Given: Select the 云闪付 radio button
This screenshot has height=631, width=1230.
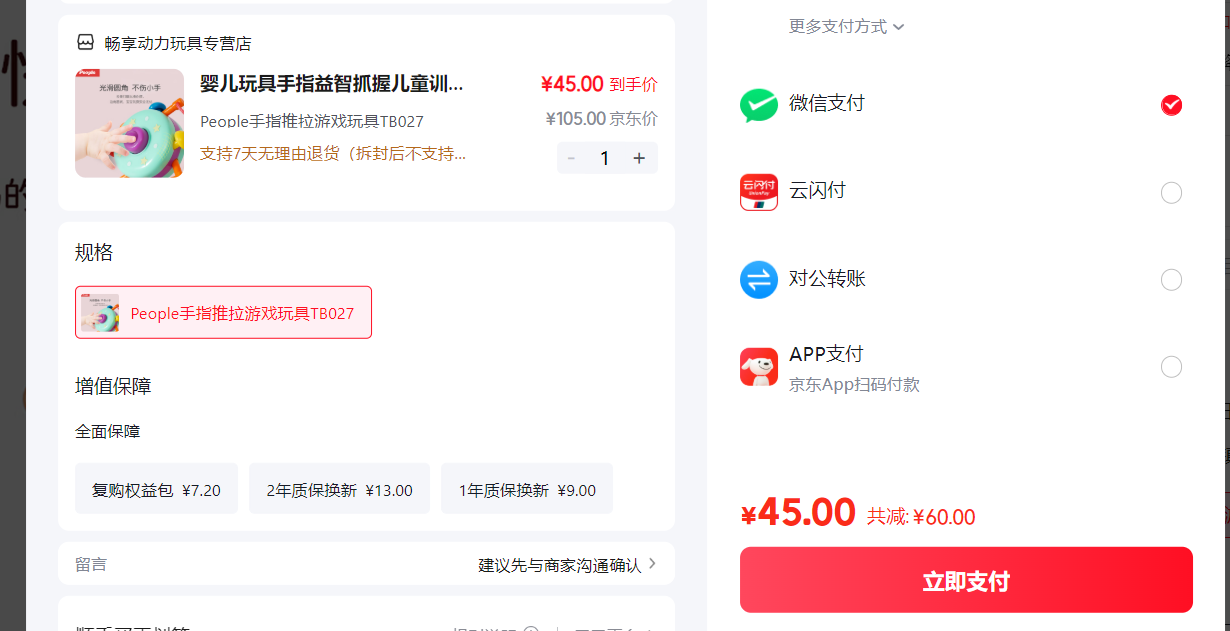Looking at the screenshot, I should (1172, 193).
